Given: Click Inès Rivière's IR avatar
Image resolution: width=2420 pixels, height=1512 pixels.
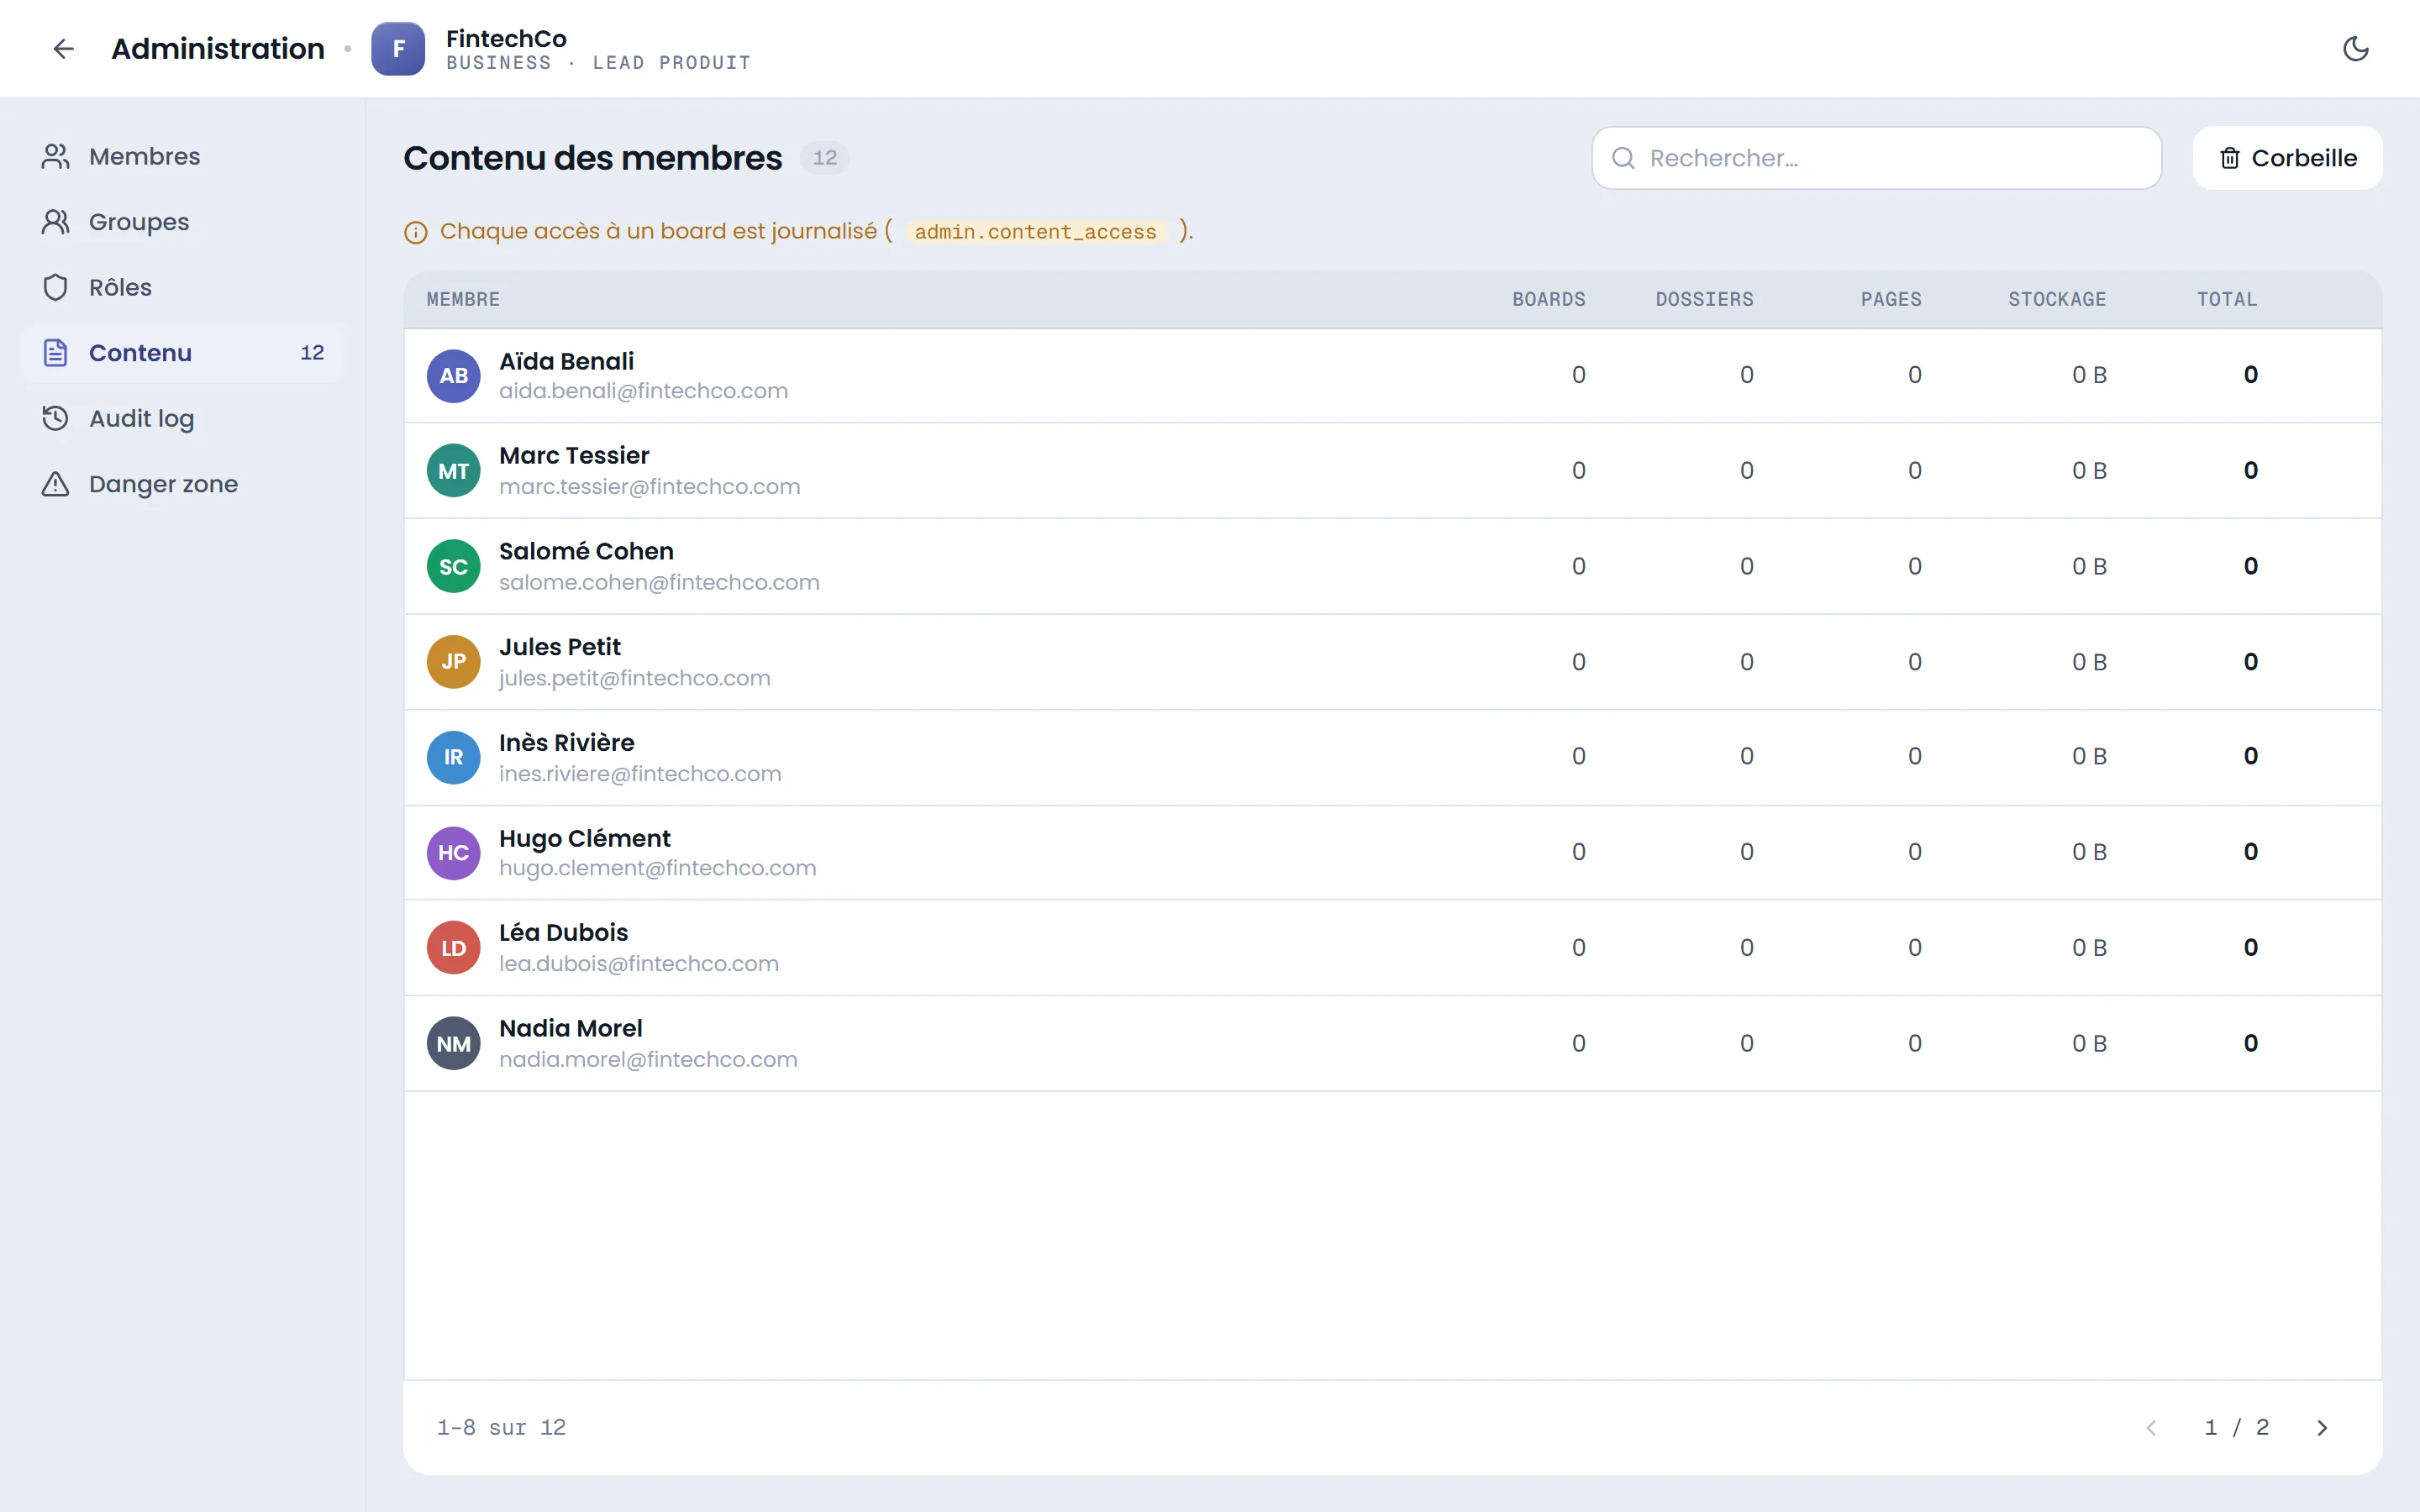Looking at the screenshot, I should (x=454, y=758).
